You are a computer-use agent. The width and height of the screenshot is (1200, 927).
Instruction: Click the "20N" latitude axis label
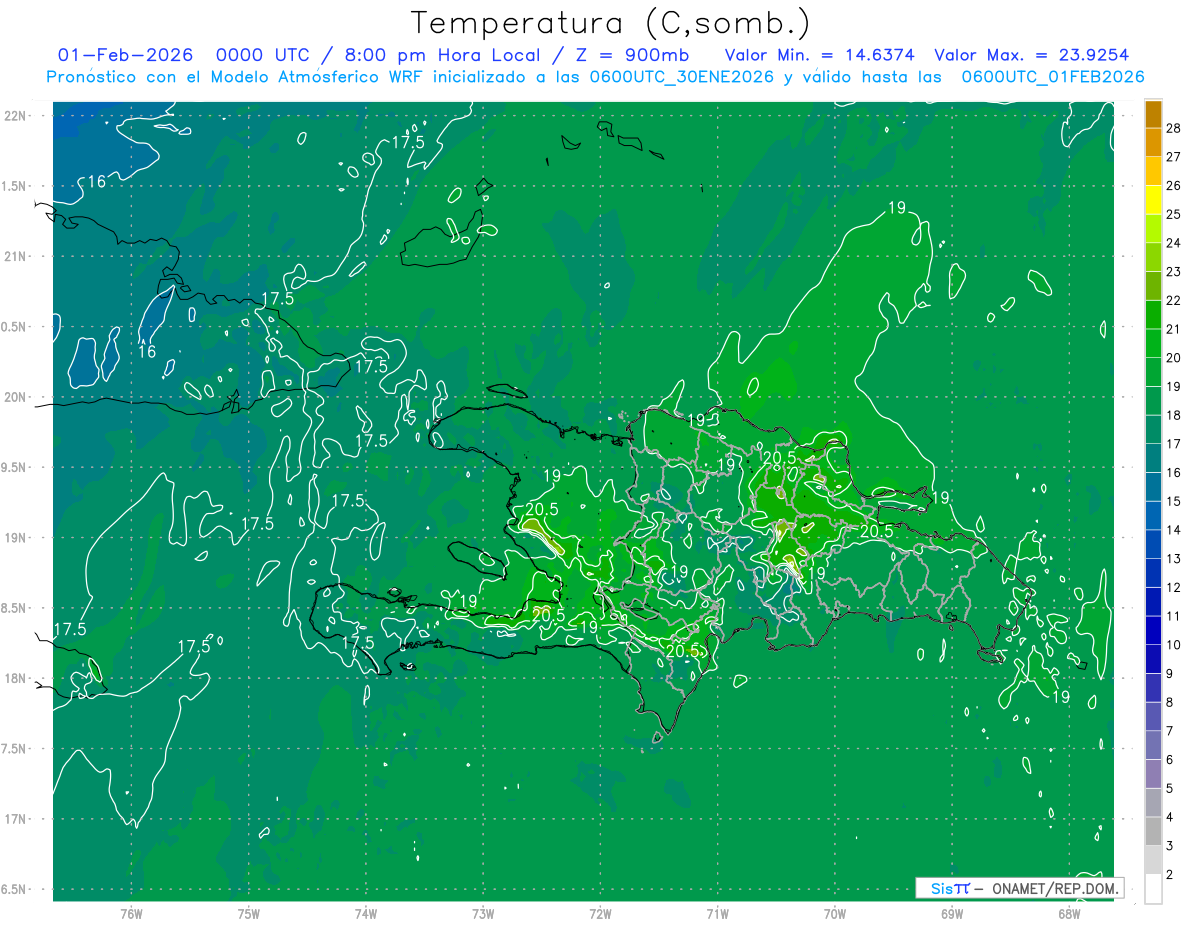click(16, 397)
